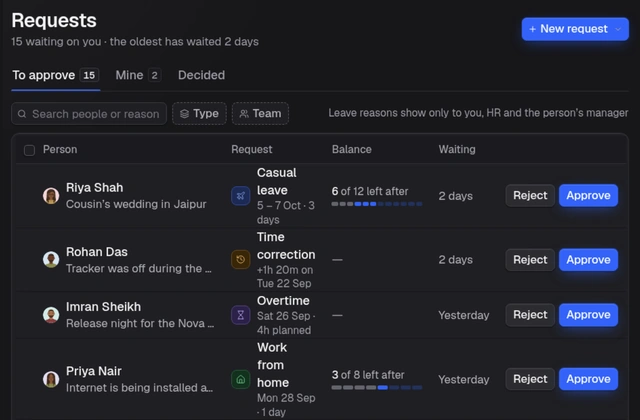Viewport: 640px width, 420px height.
Task: Click the Waiting column header
Action: tap(457, 150)
